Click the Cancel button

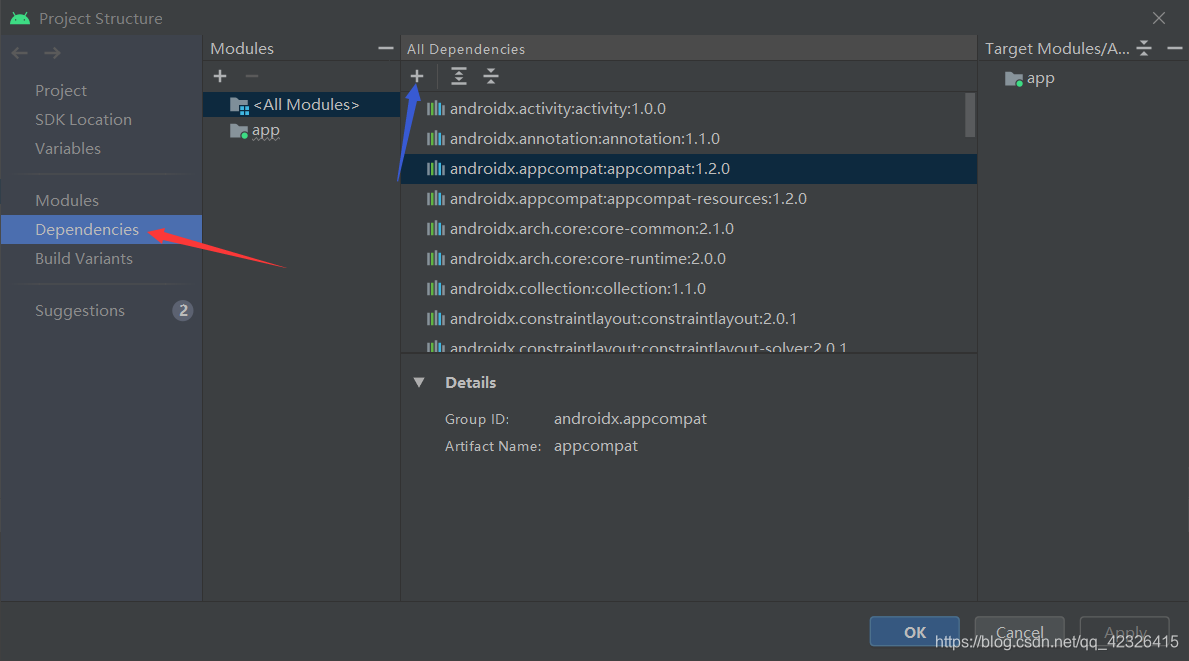click(1019, 632)
